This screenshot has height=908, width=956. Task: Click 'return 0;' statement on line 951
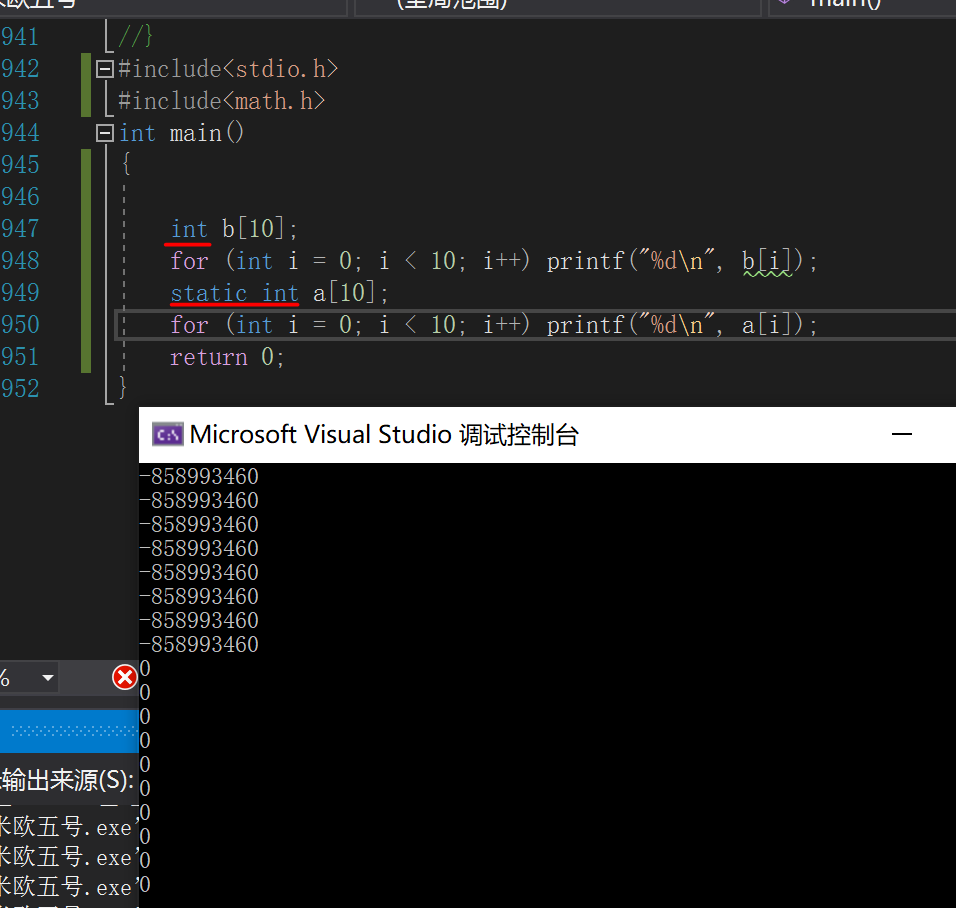tap(227, 357)
